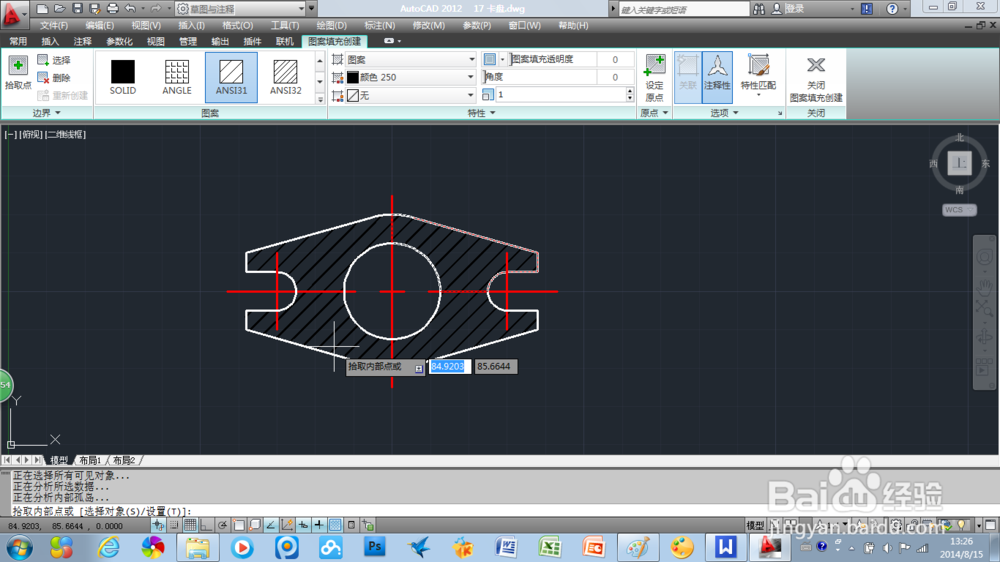Click the hatch pattern scale input field
The width and height of the screenshot is (1000, 562).
click(560, 94)
